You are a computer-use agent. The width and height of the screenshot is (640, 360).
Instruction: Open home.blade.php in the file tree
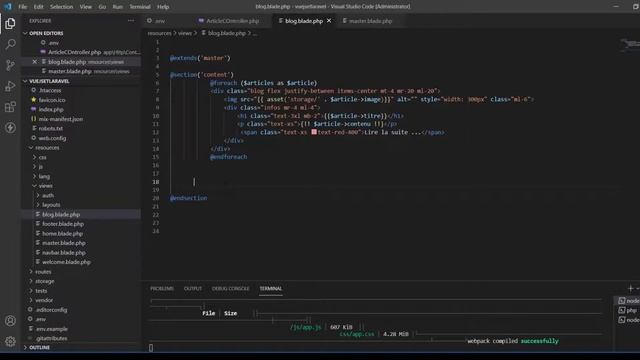(x=62, y=233)
